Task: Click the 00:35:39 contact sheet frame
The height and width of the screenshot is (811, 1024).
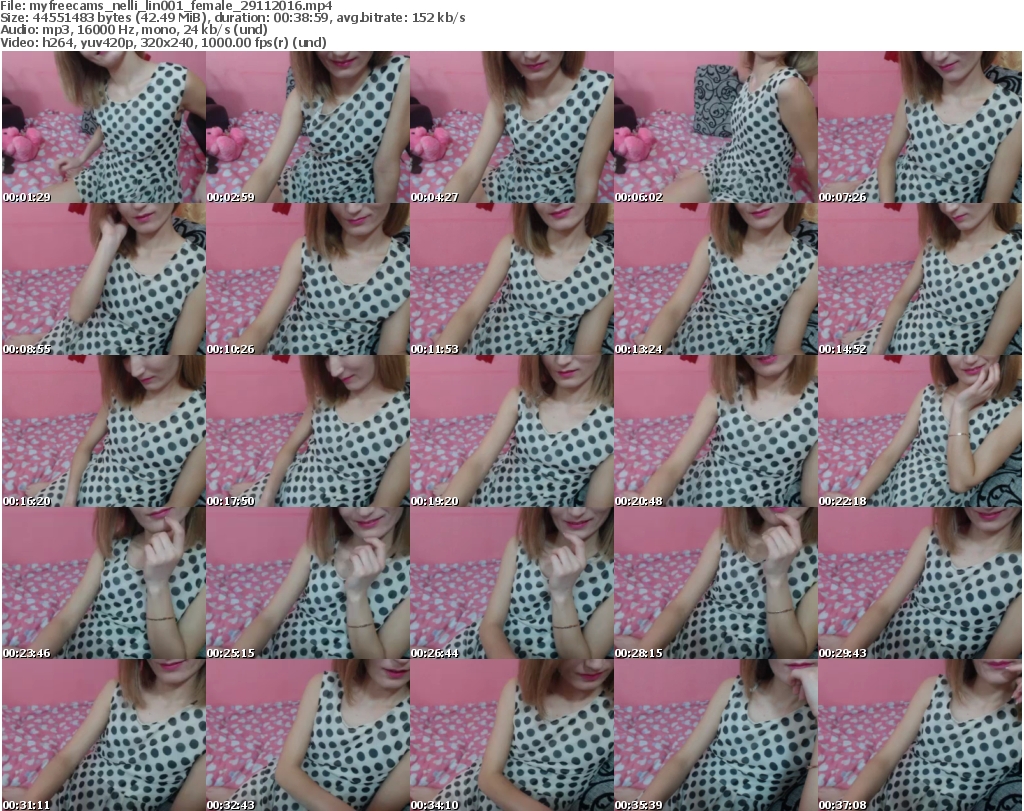Action: [716, 735]
